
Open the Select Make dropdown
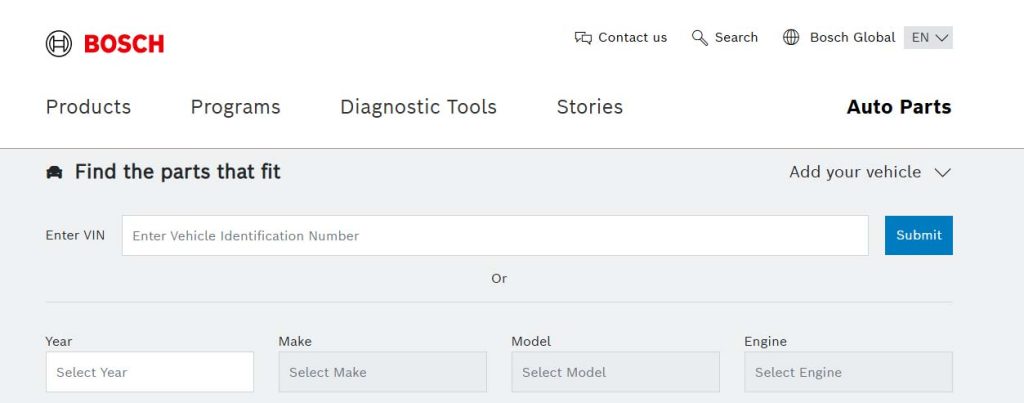pyautogui.click(x=383, y=372)
